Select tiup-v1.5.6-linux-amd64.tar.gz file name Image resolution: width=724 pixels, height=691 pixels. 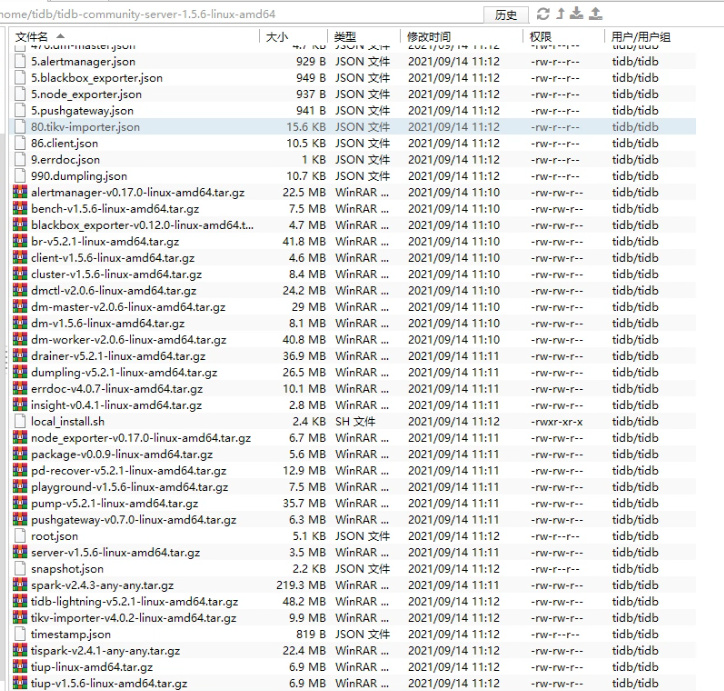(109, 684)
